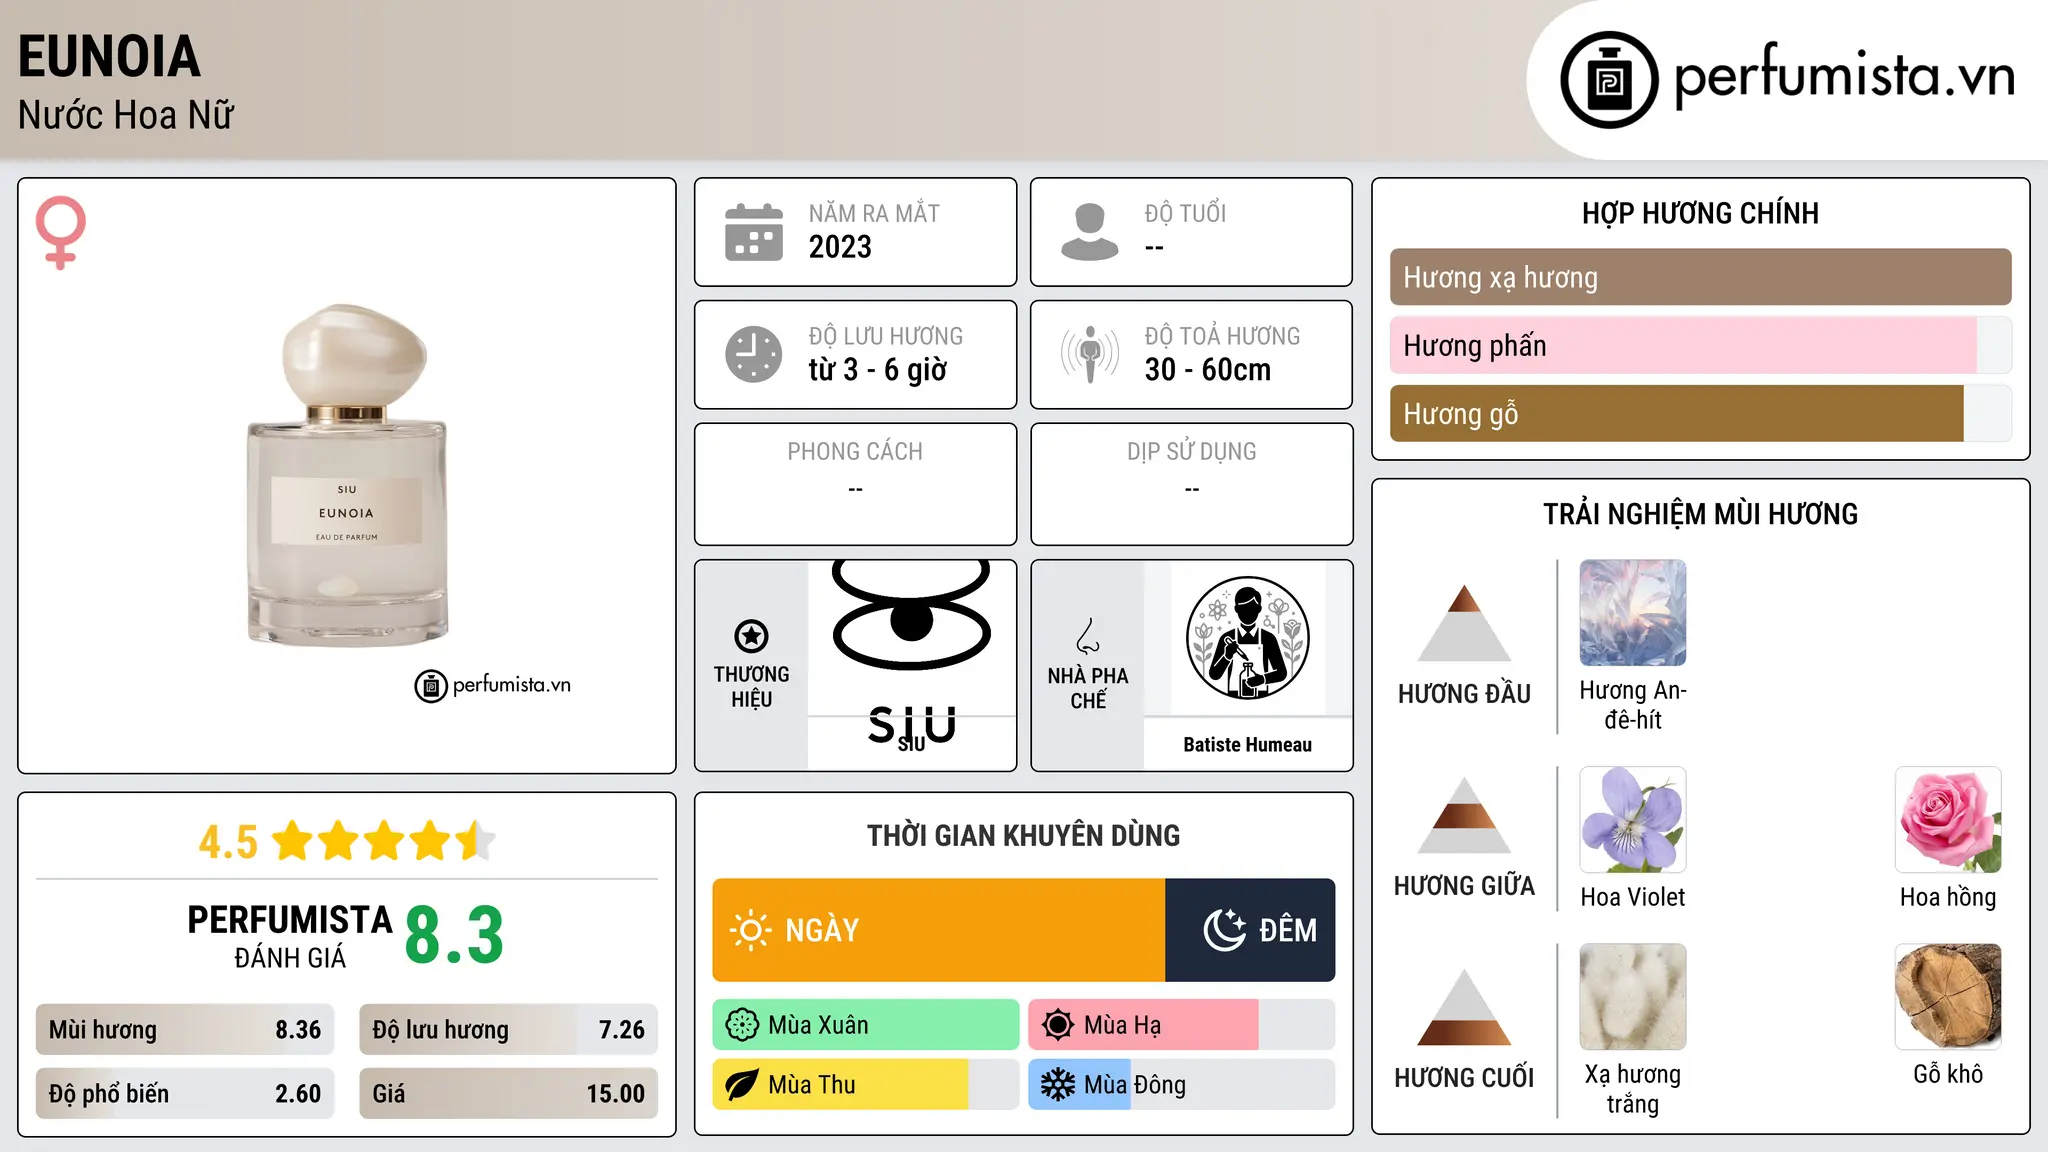Click the summer sun icon

coord(1058,1025)
